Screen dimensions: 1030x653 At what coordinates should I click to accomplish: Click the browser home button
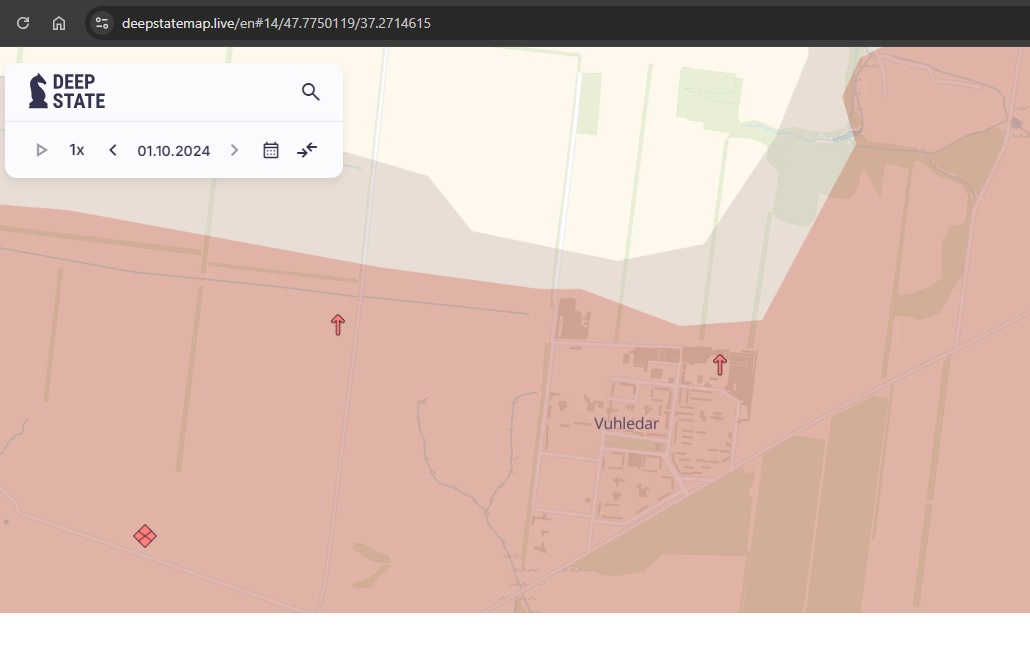pos(59,23)
